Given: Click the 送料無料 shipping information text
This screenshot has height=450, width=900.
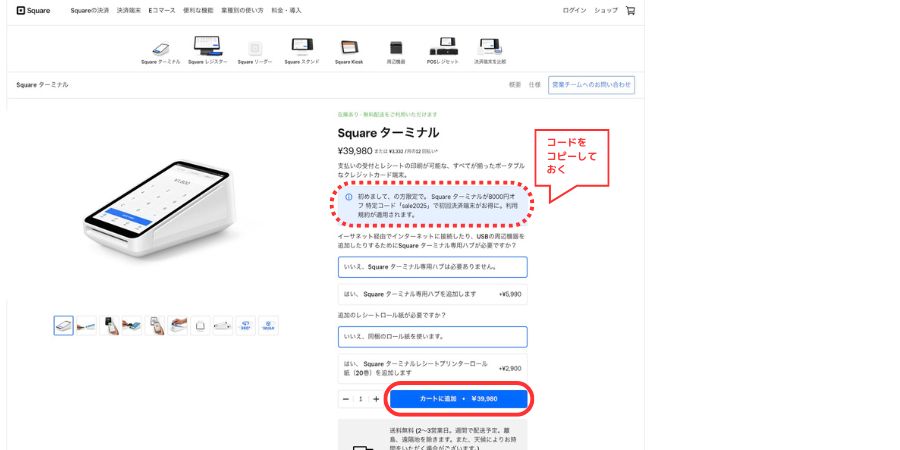Looking at the screenshot, I should pyautogui.click(x=451, y=439).
